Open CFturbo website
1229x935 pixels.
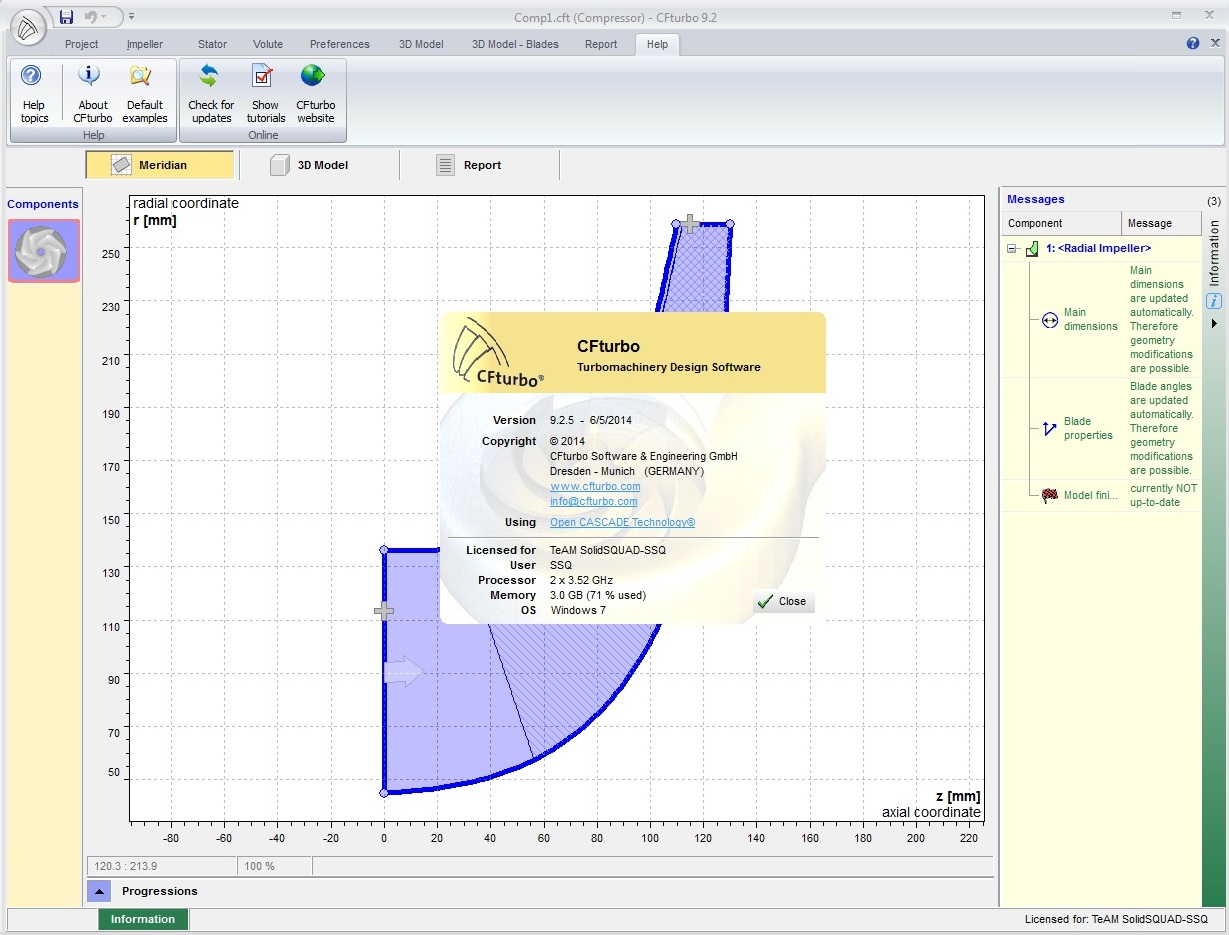(x=315, y=95)
